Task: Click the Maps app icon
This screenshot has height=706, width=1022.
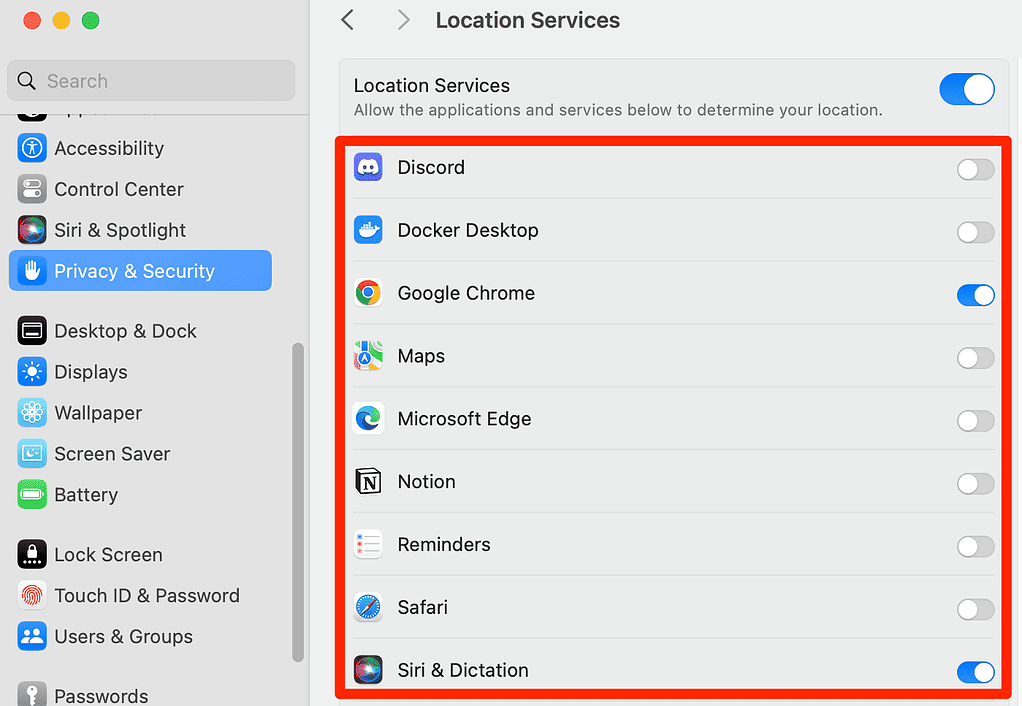Action: click(367, 356)
